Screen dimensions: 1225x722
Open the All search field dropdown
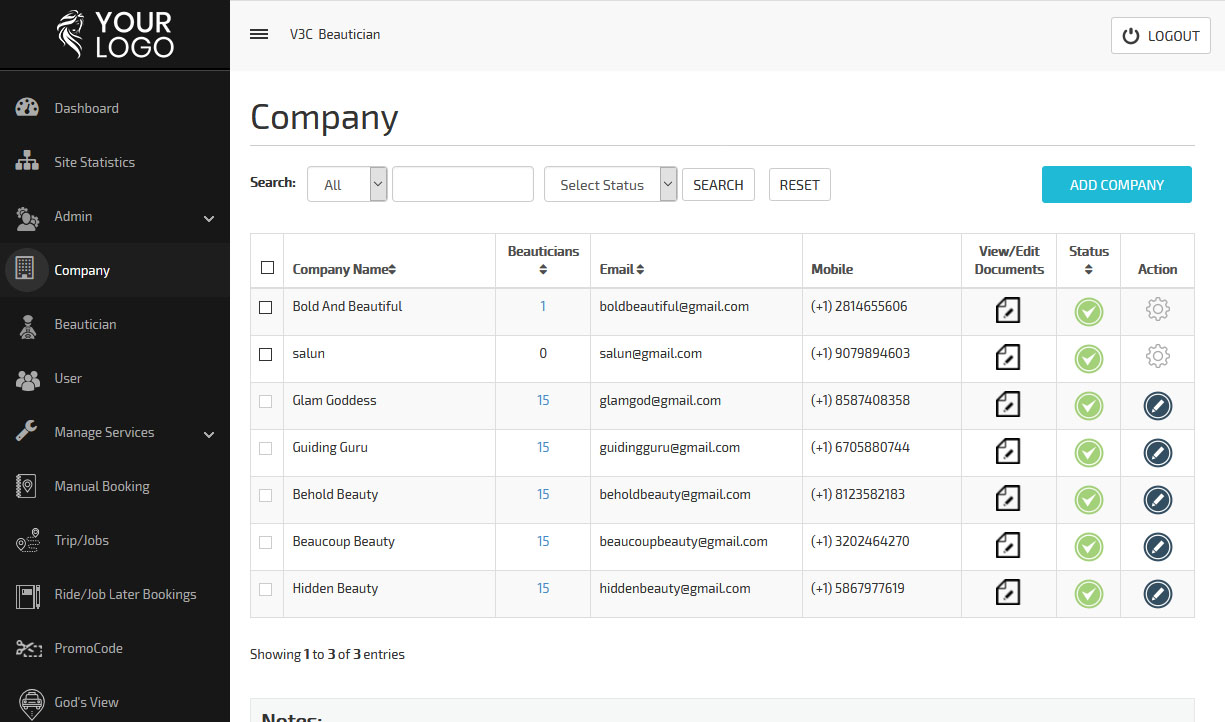[x=347, y=184]
